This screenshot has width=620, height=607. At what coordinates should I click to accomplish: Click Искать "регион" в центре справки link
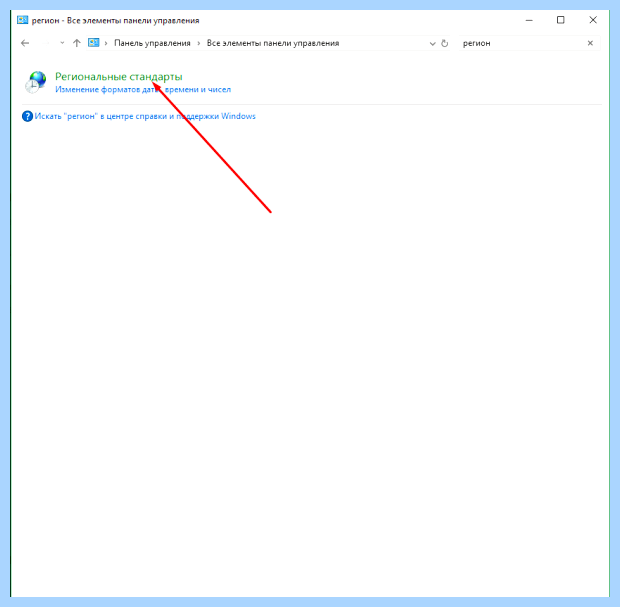[x=145, y=116]
